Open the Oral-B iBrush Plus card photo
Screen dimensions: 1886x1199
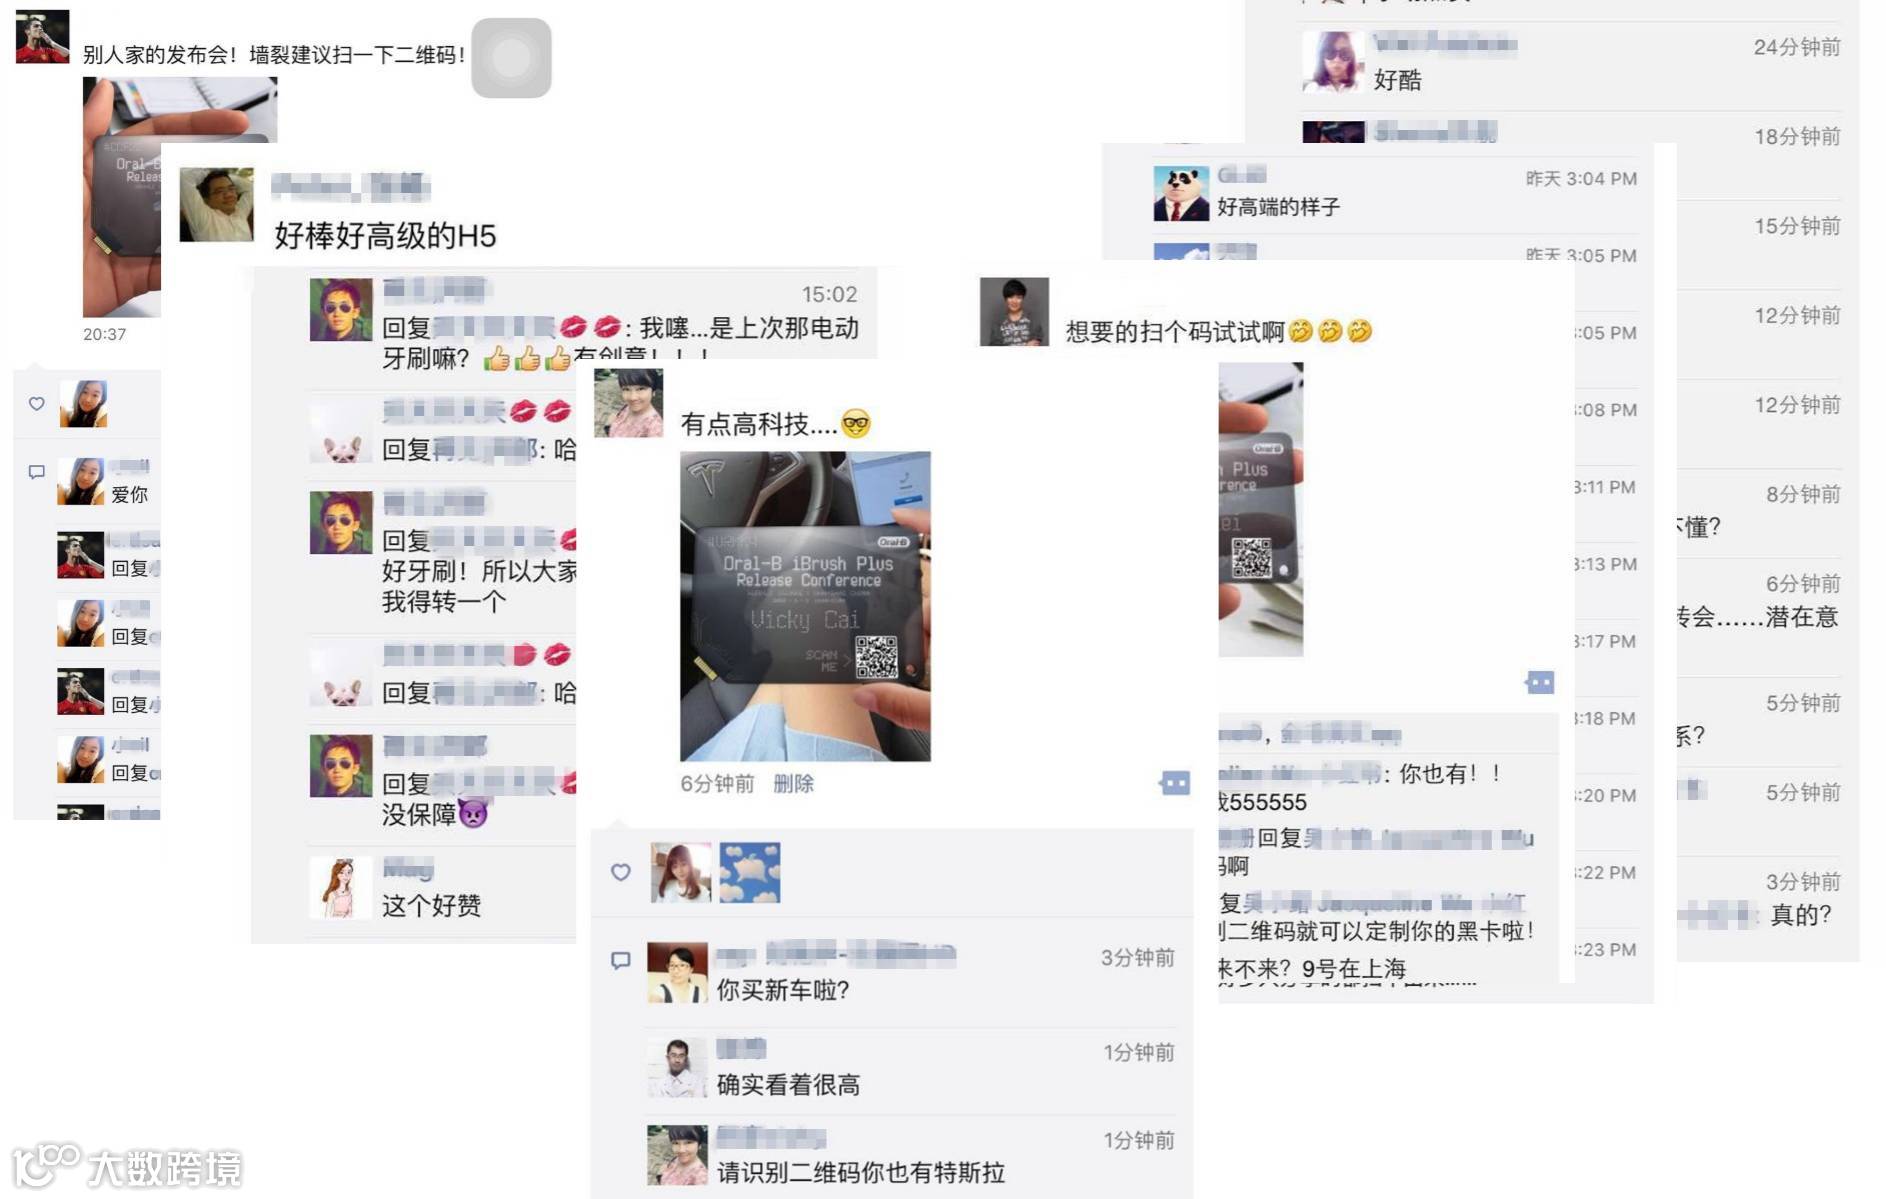click(x=805, y=606)
